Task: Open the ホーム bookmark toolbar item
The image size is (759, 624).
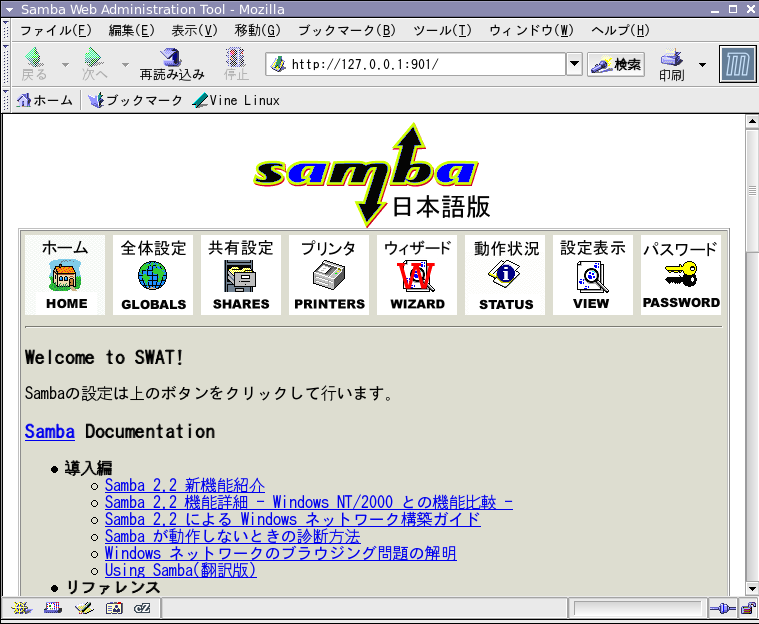Action: point(45,100)
